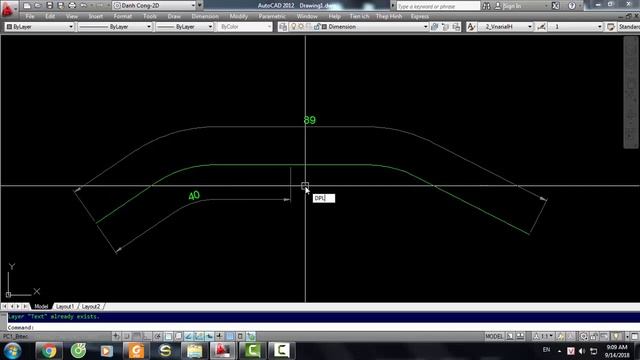Click the New drawing icon in quick access toolbar
Screen dimensions: 640x360
[x=27, y=6]
